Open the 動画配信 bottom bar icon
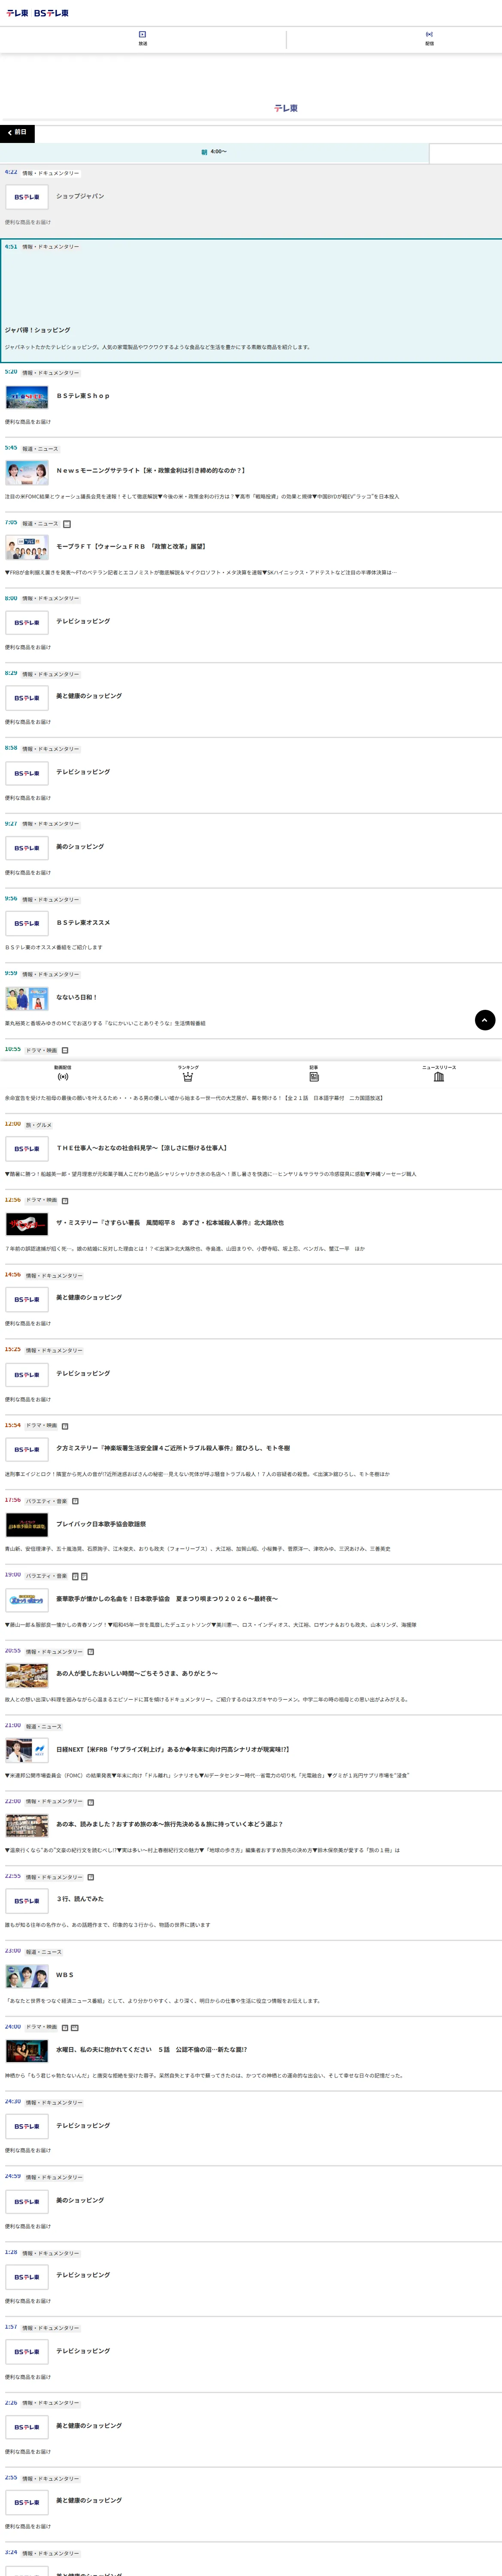This screenshot has height=2576, width=502. click(x=63, y=1074)
